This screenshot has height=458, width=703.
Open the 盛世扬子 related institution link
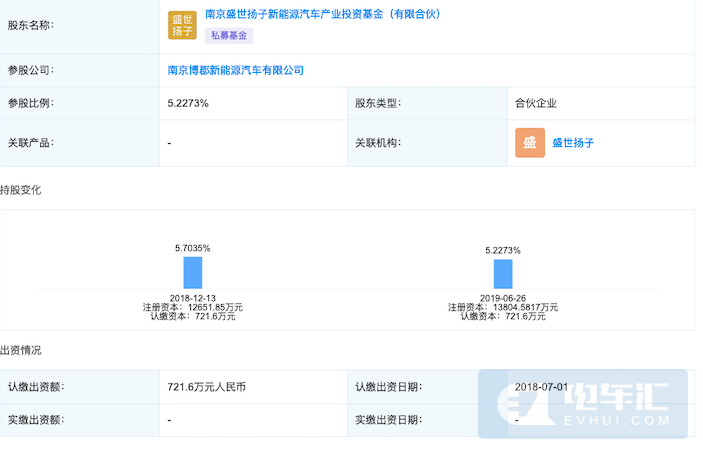tap(573, 143)
